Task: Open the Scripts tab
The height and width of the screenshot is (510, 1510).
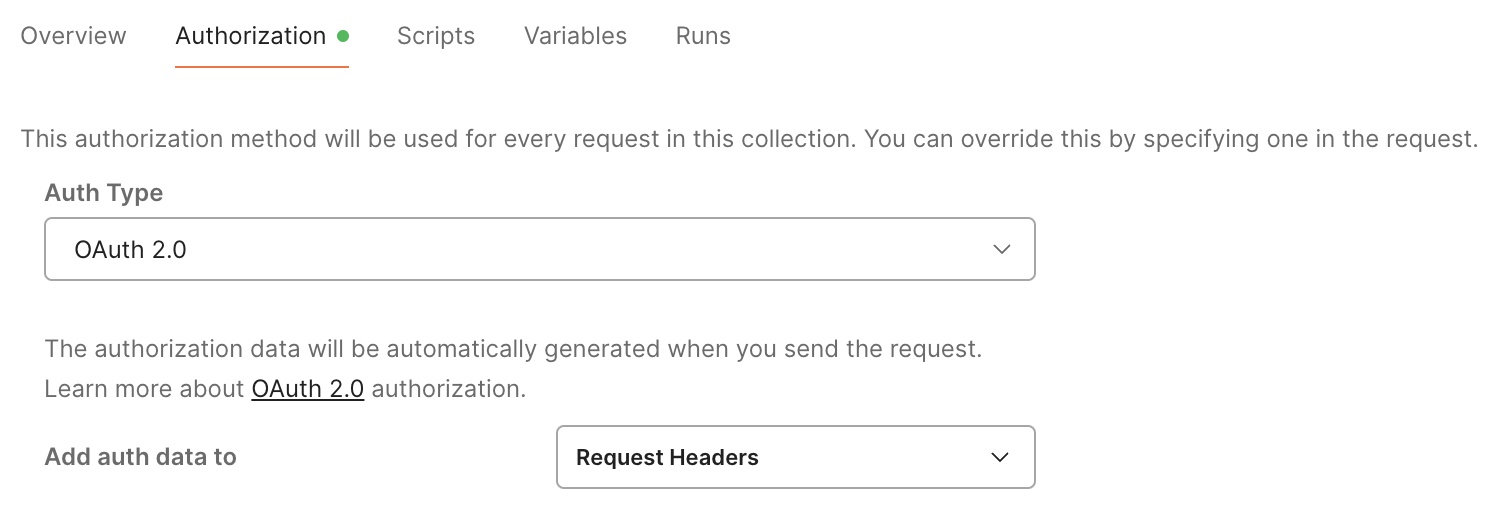Action: (x=436, y=36)
